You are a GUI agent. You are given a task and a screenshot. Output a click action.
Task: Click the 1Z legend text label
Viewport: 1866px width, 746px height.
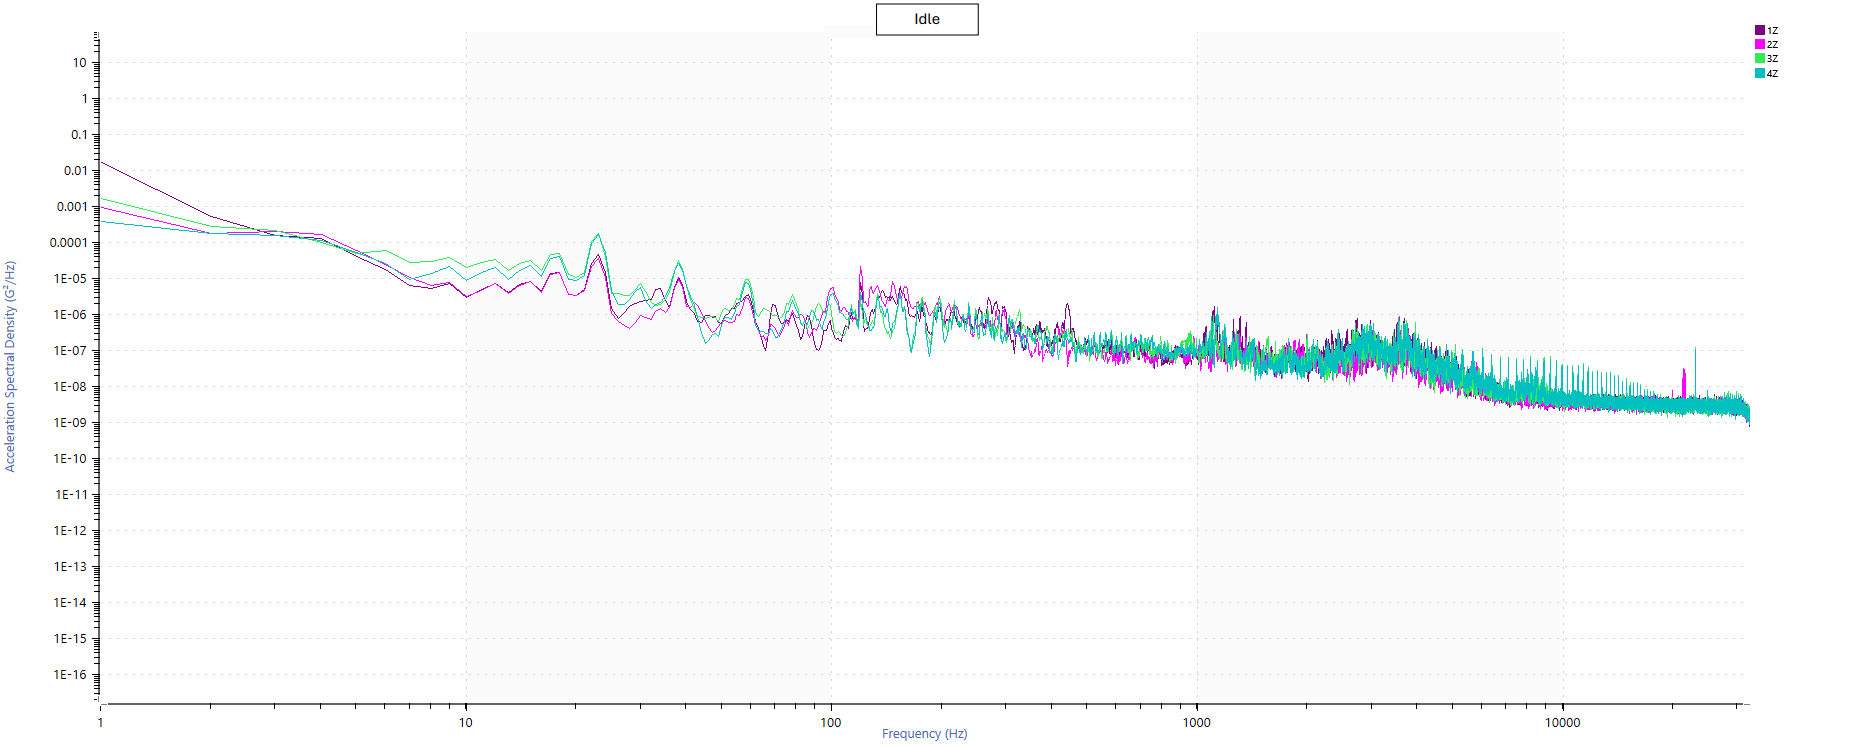point(1772,31)
